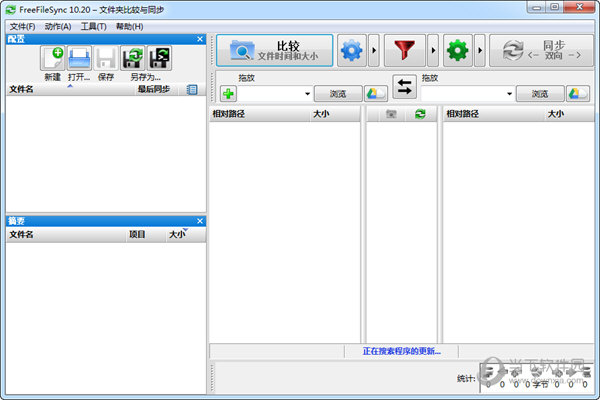The image size is (600, 400).
Task: Expand arrow next to green gear
Action: point(480,51)
